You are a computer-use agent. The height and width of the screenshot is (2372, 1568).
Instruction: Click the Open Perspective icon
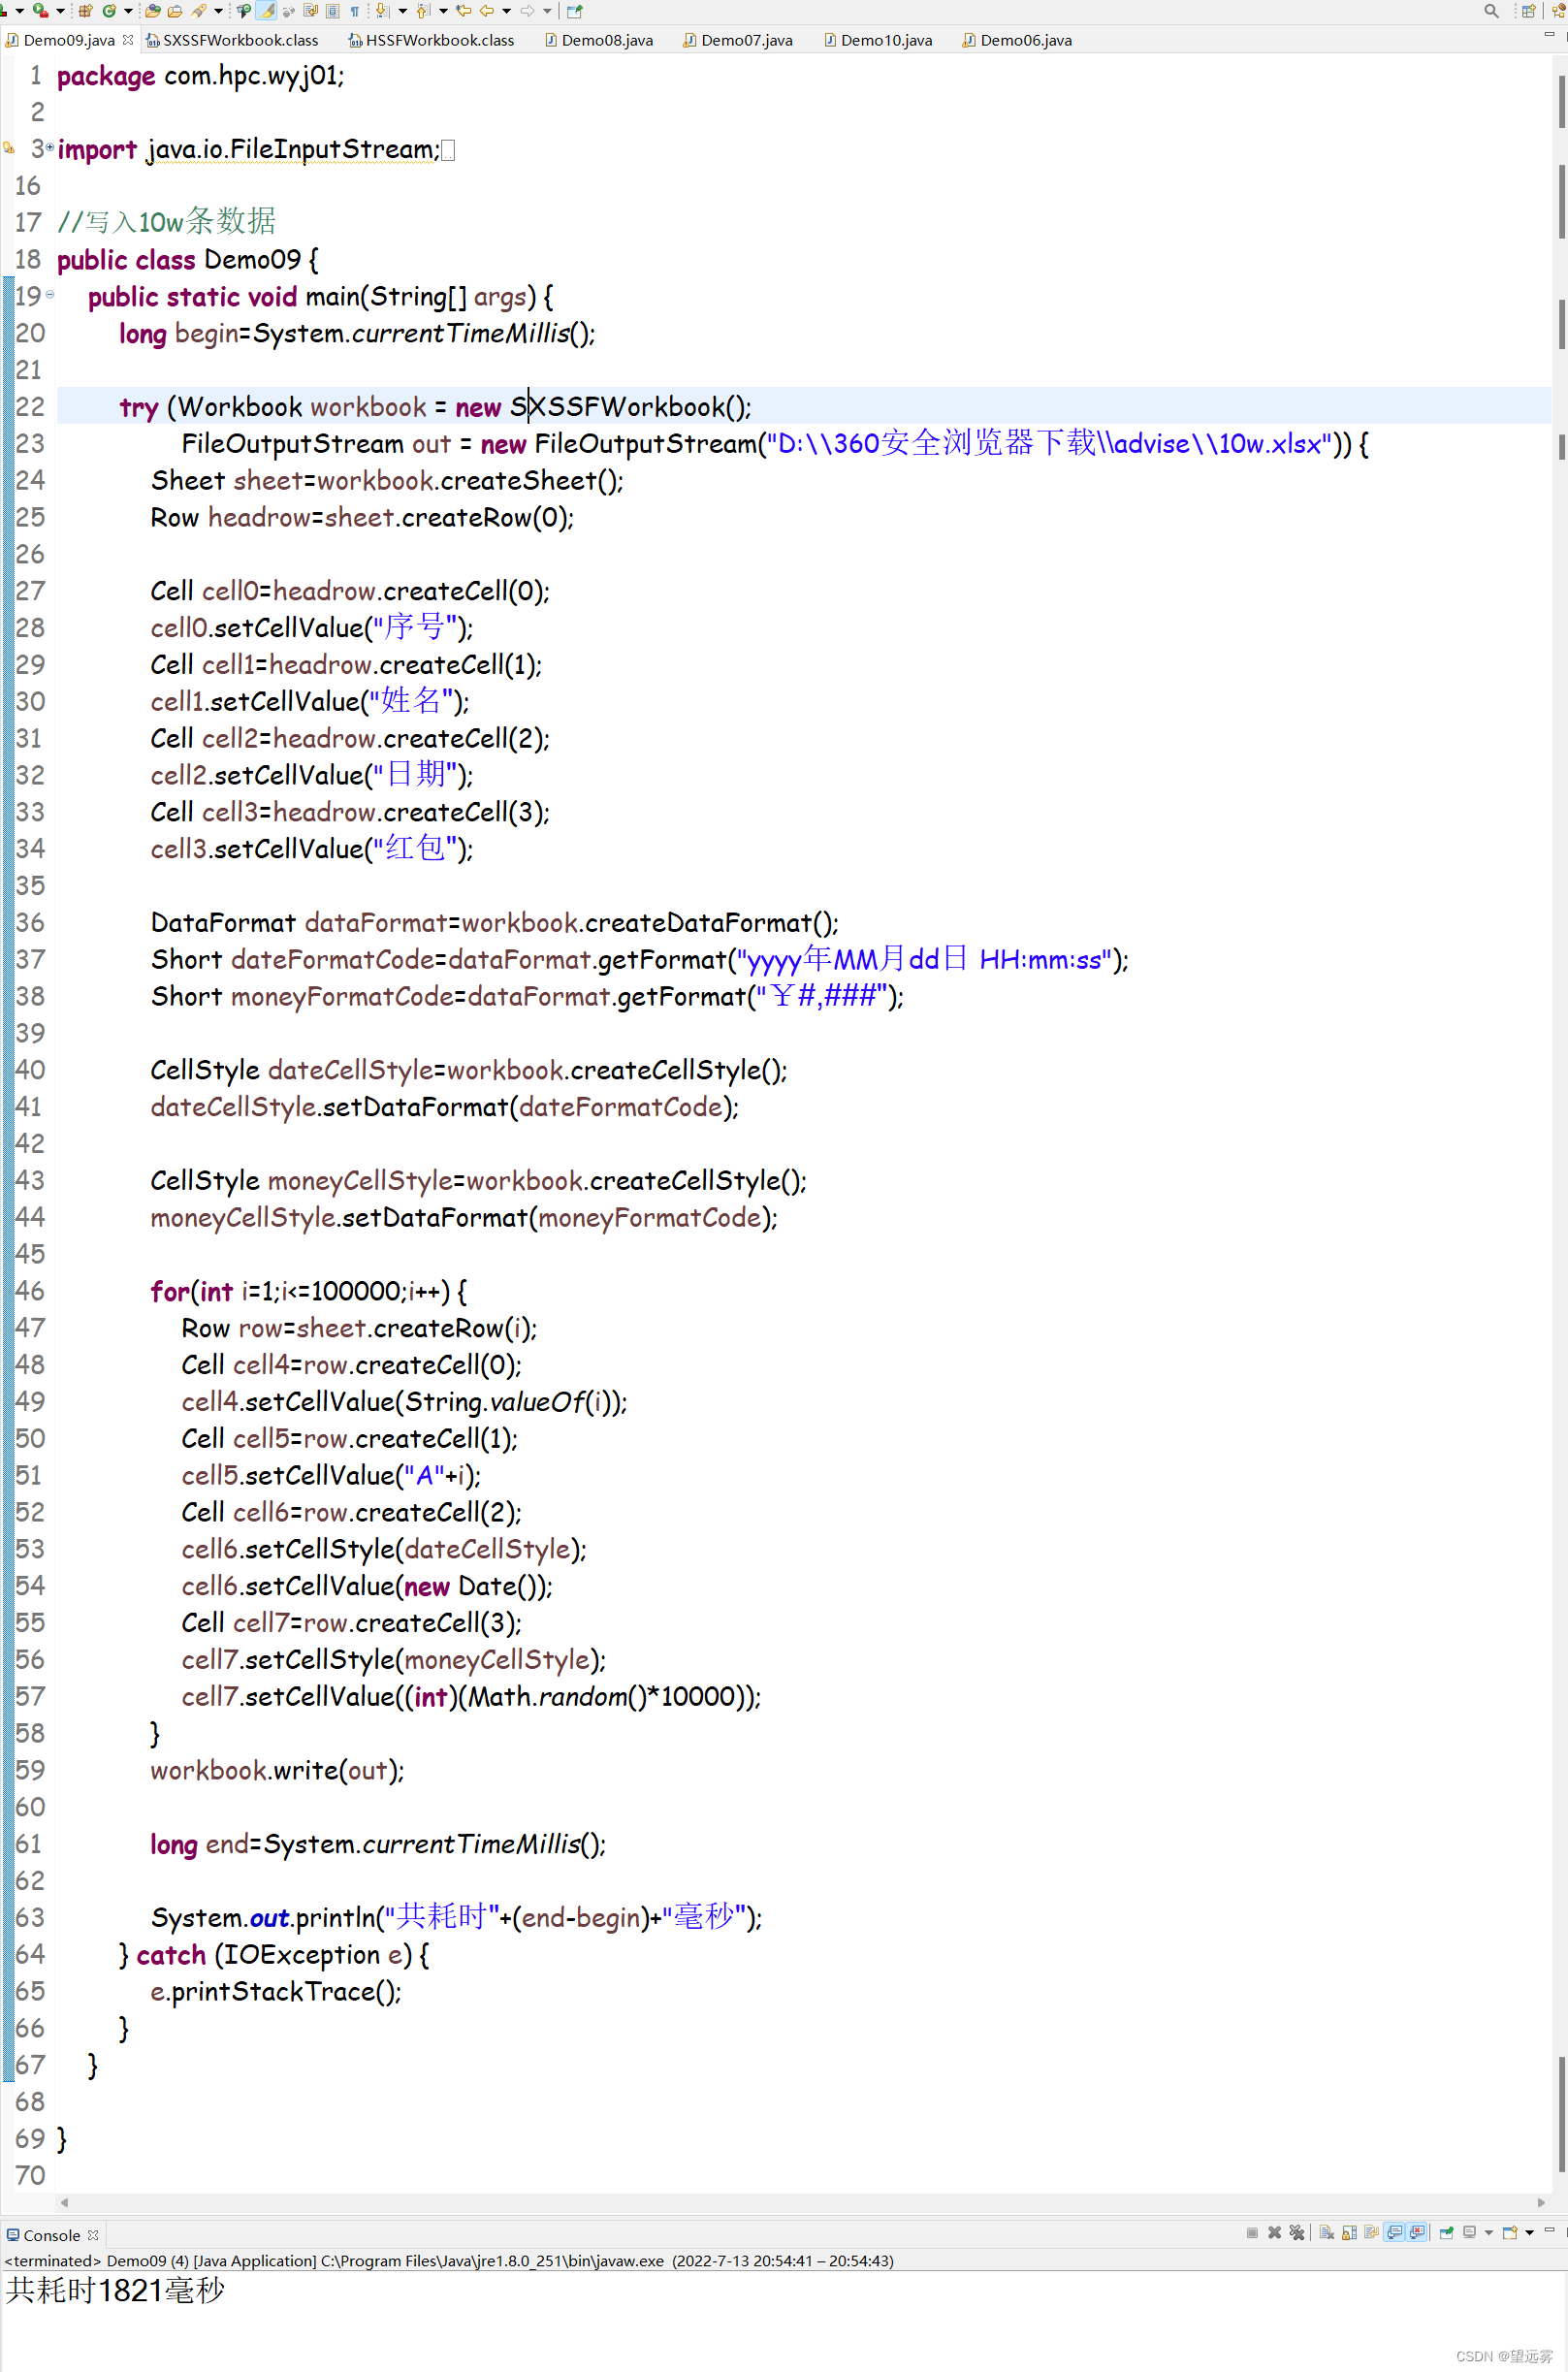tap(1528, 11)
